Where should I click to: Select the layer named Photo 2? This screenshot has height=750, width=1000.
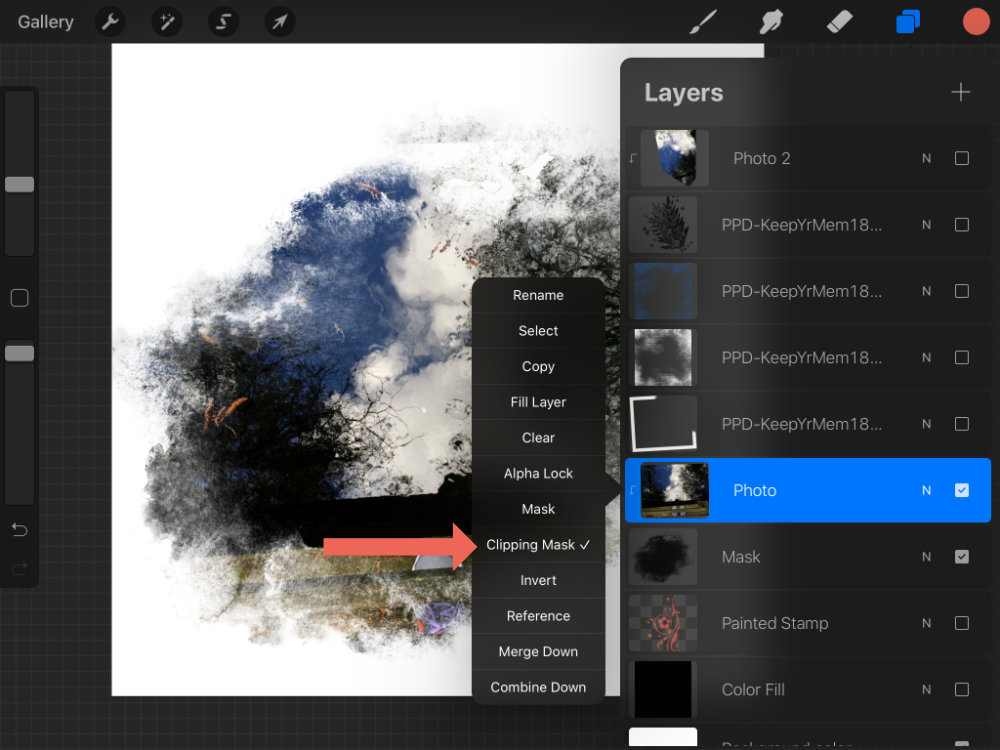807,158
